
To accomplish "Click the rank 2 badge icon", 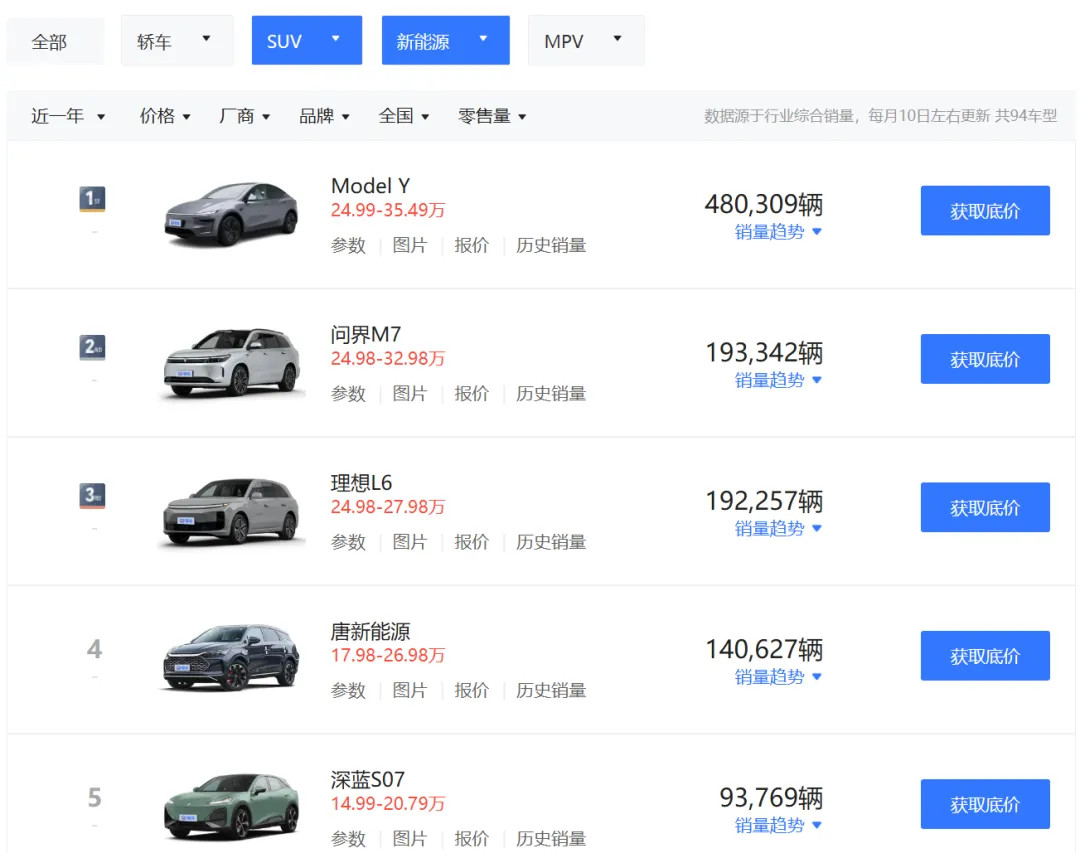I will [92, 347].
